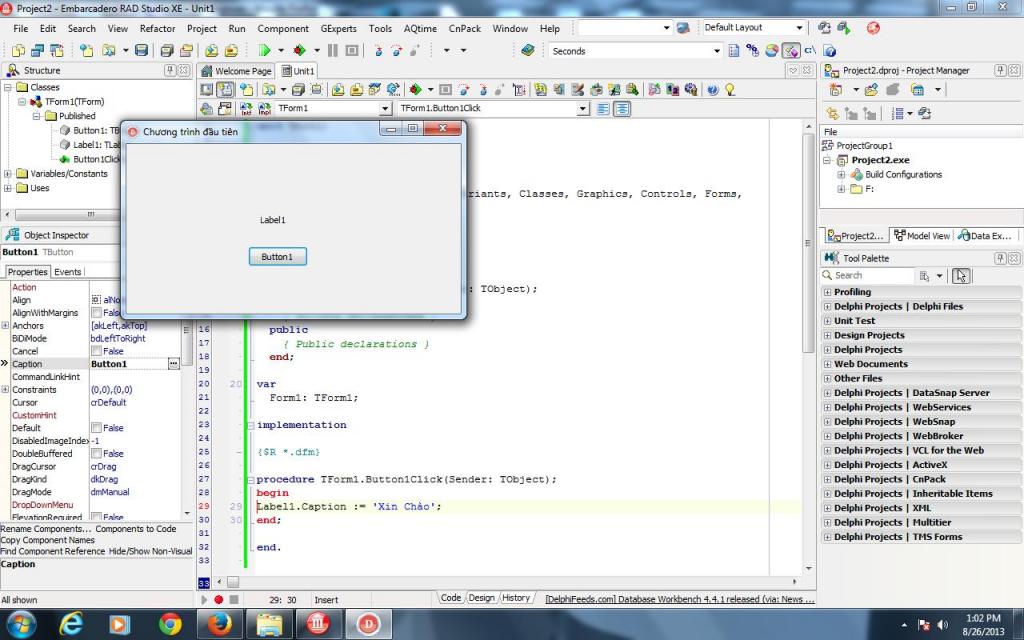
Task: Expand the Build Configurations tree node
Action: click(x=842, y=175)
